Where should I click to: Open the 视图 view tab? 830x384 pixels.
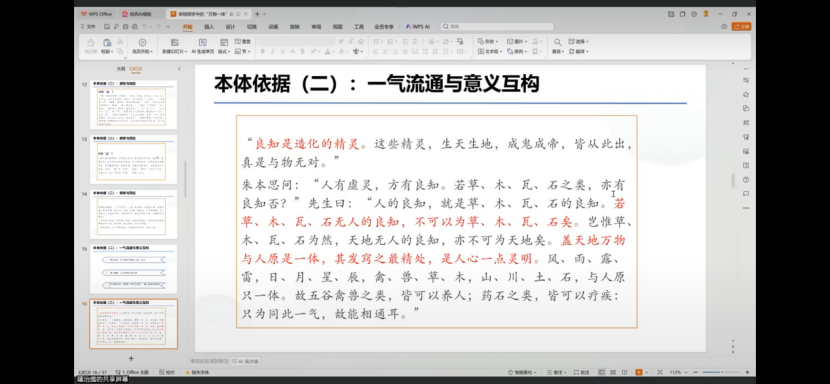(x=338, y=26)
